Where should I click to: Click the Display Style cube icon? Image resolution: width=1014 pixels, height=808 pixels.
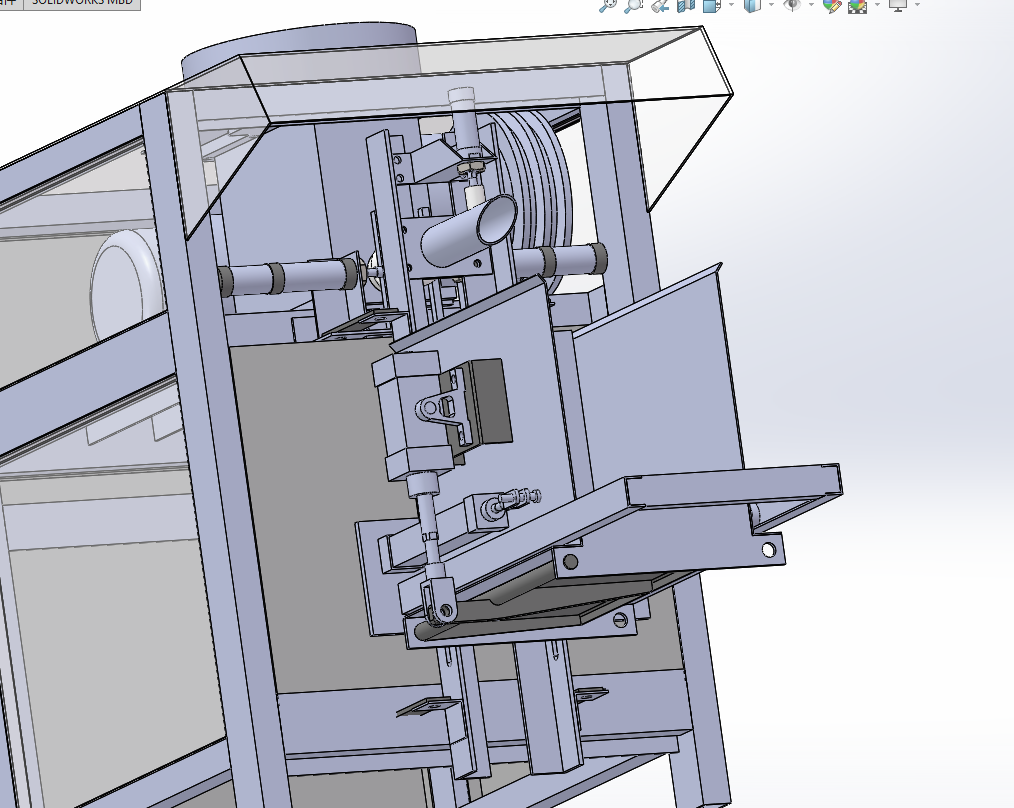pos(752,6)
